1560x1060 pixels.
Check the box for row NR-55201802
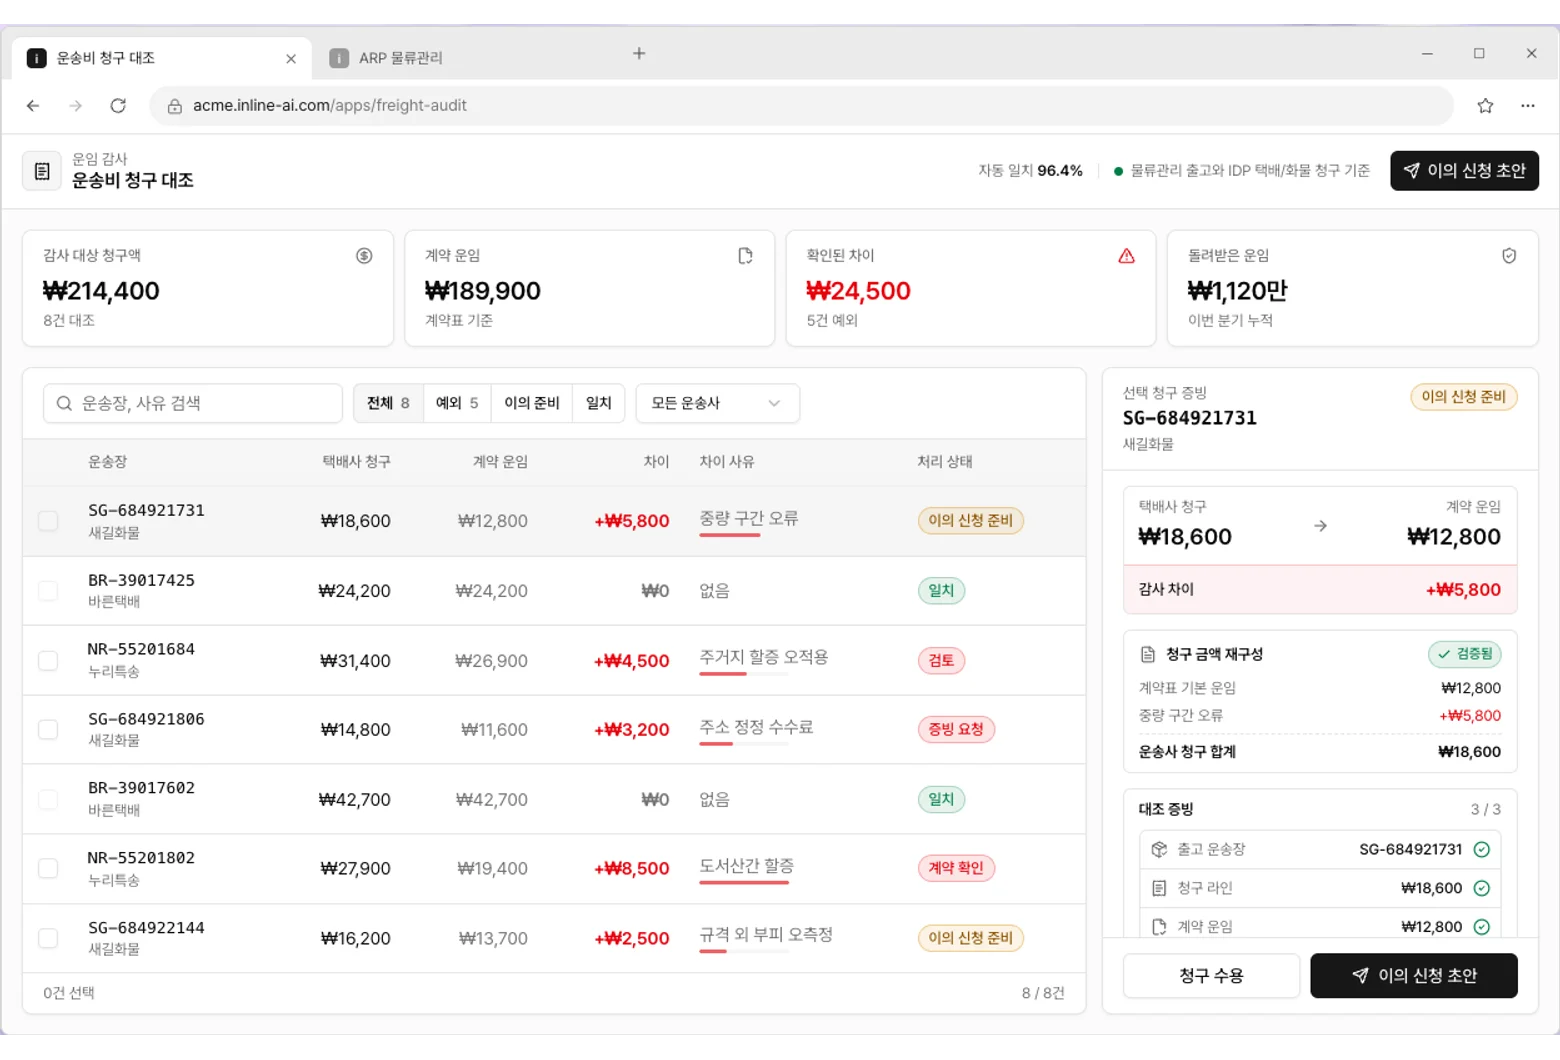[48, 869]
